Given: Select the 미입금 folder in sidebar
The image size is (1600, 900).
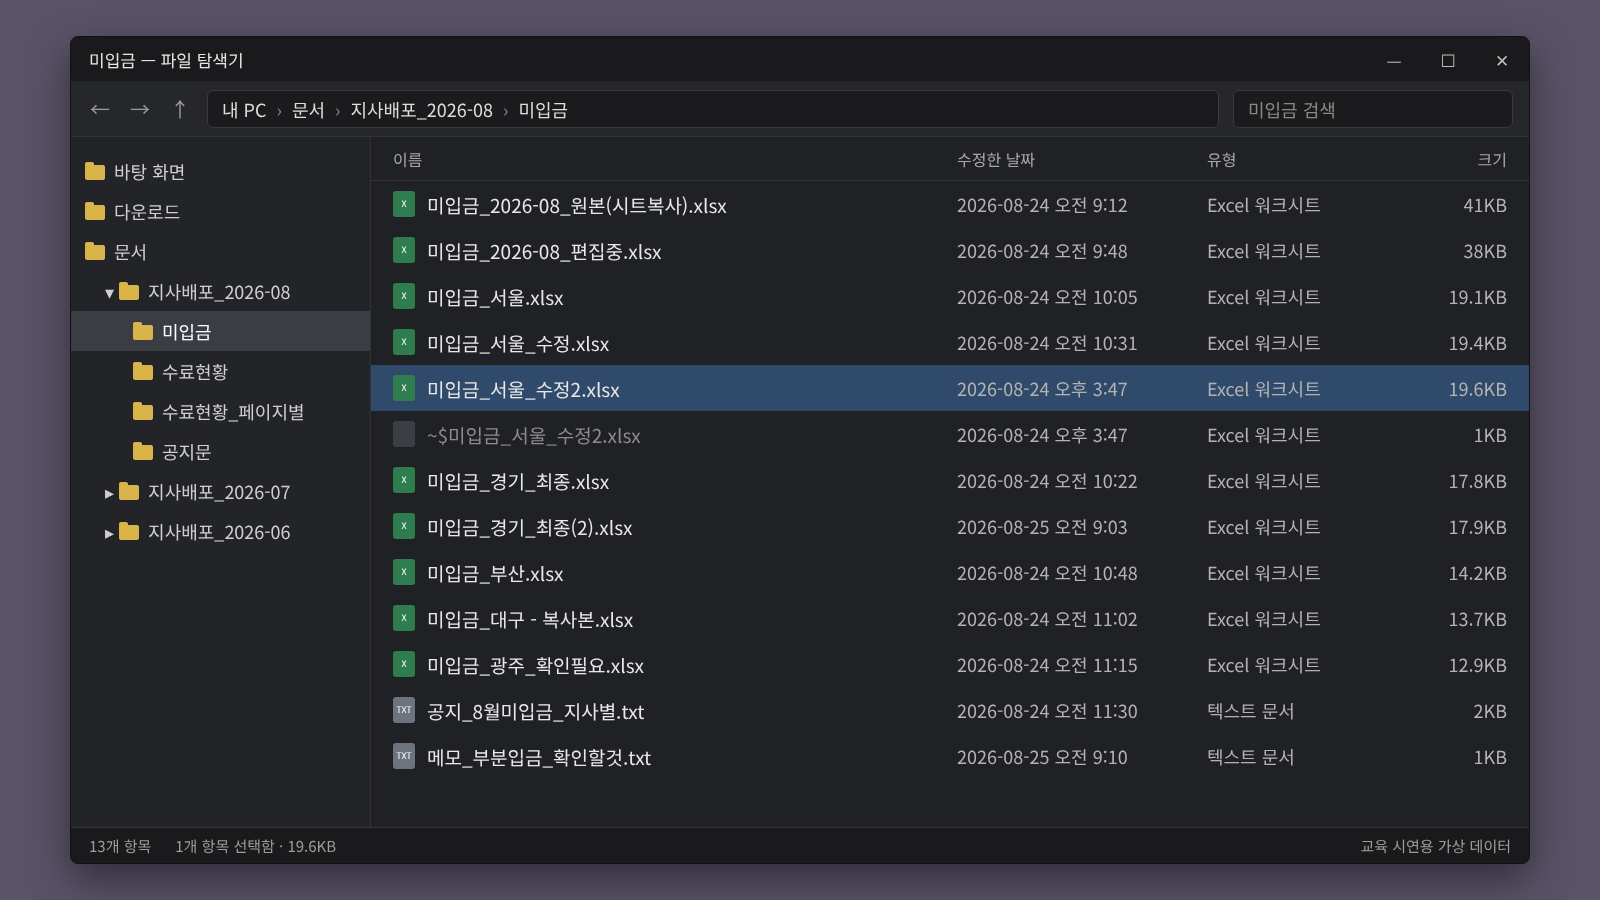Looking at the screenshot, I should tap(220, 331).
